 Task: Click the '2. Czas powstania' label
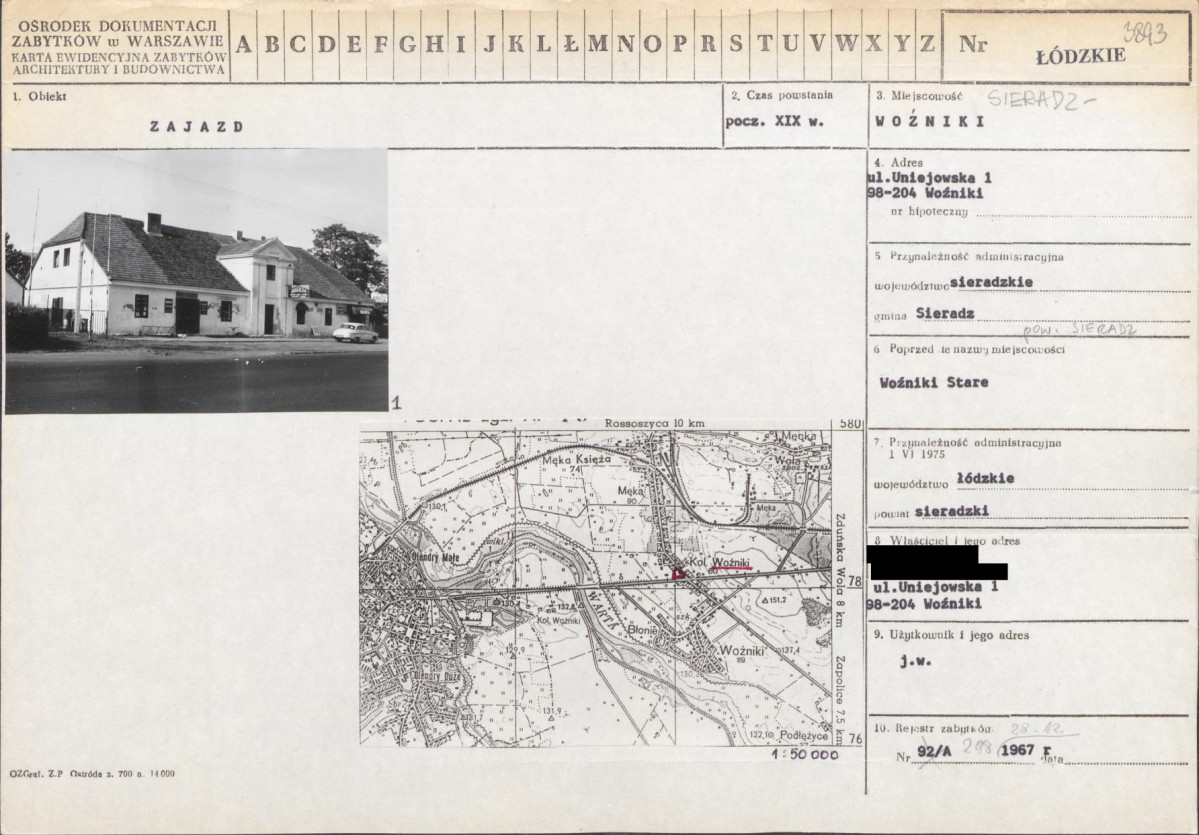click(x=781, y=96)
